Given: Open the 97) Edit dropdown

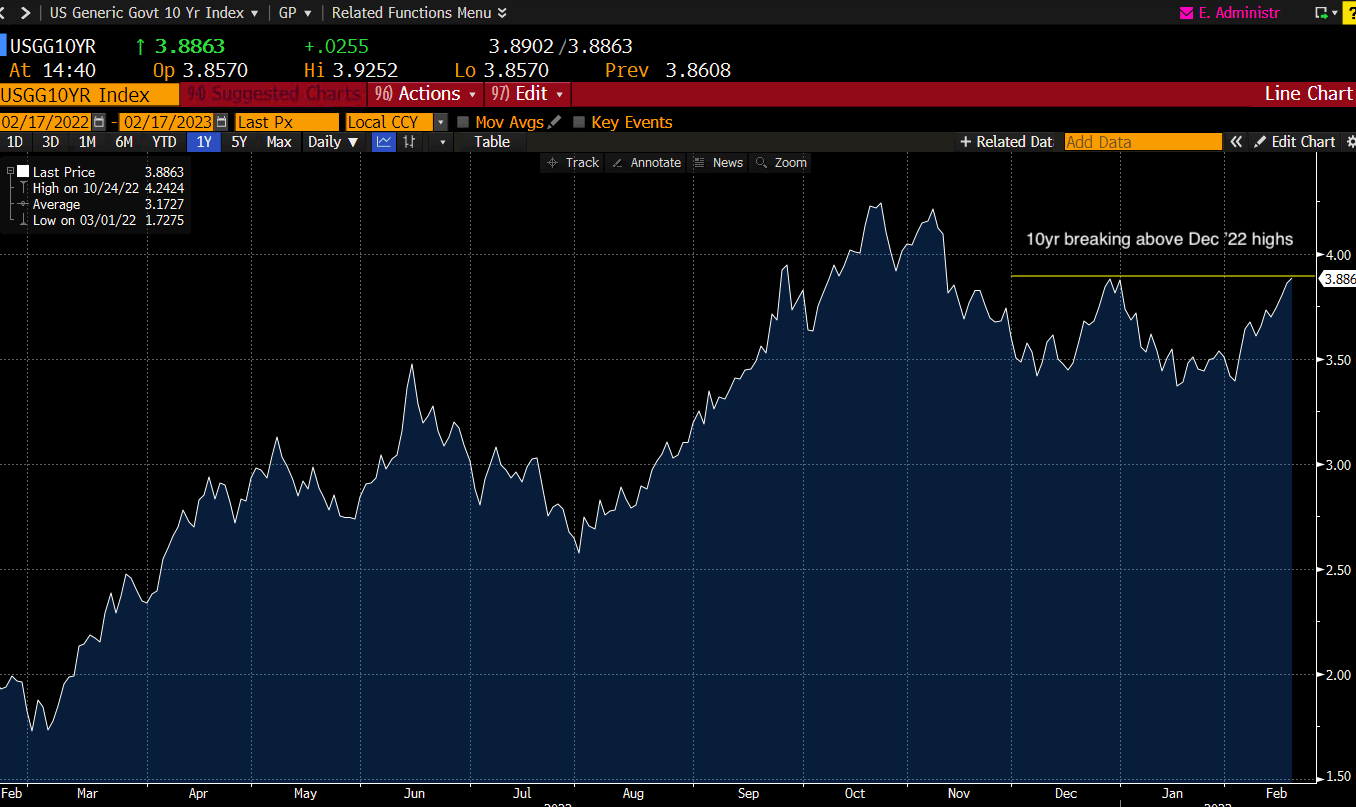Looking at the screenshot, I should 527,94.
